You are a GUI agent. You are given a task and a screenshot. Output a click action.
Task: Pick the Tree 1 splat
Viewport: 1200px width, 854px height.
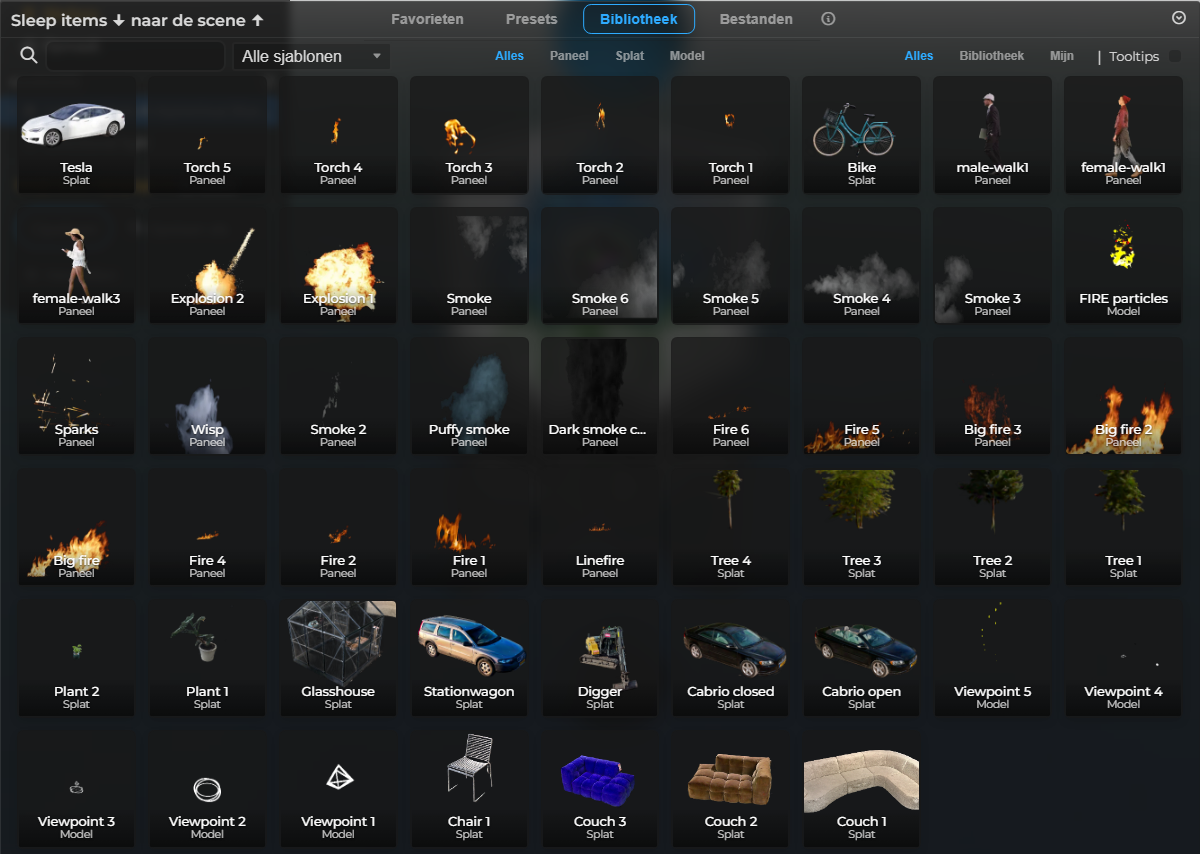1123,527
